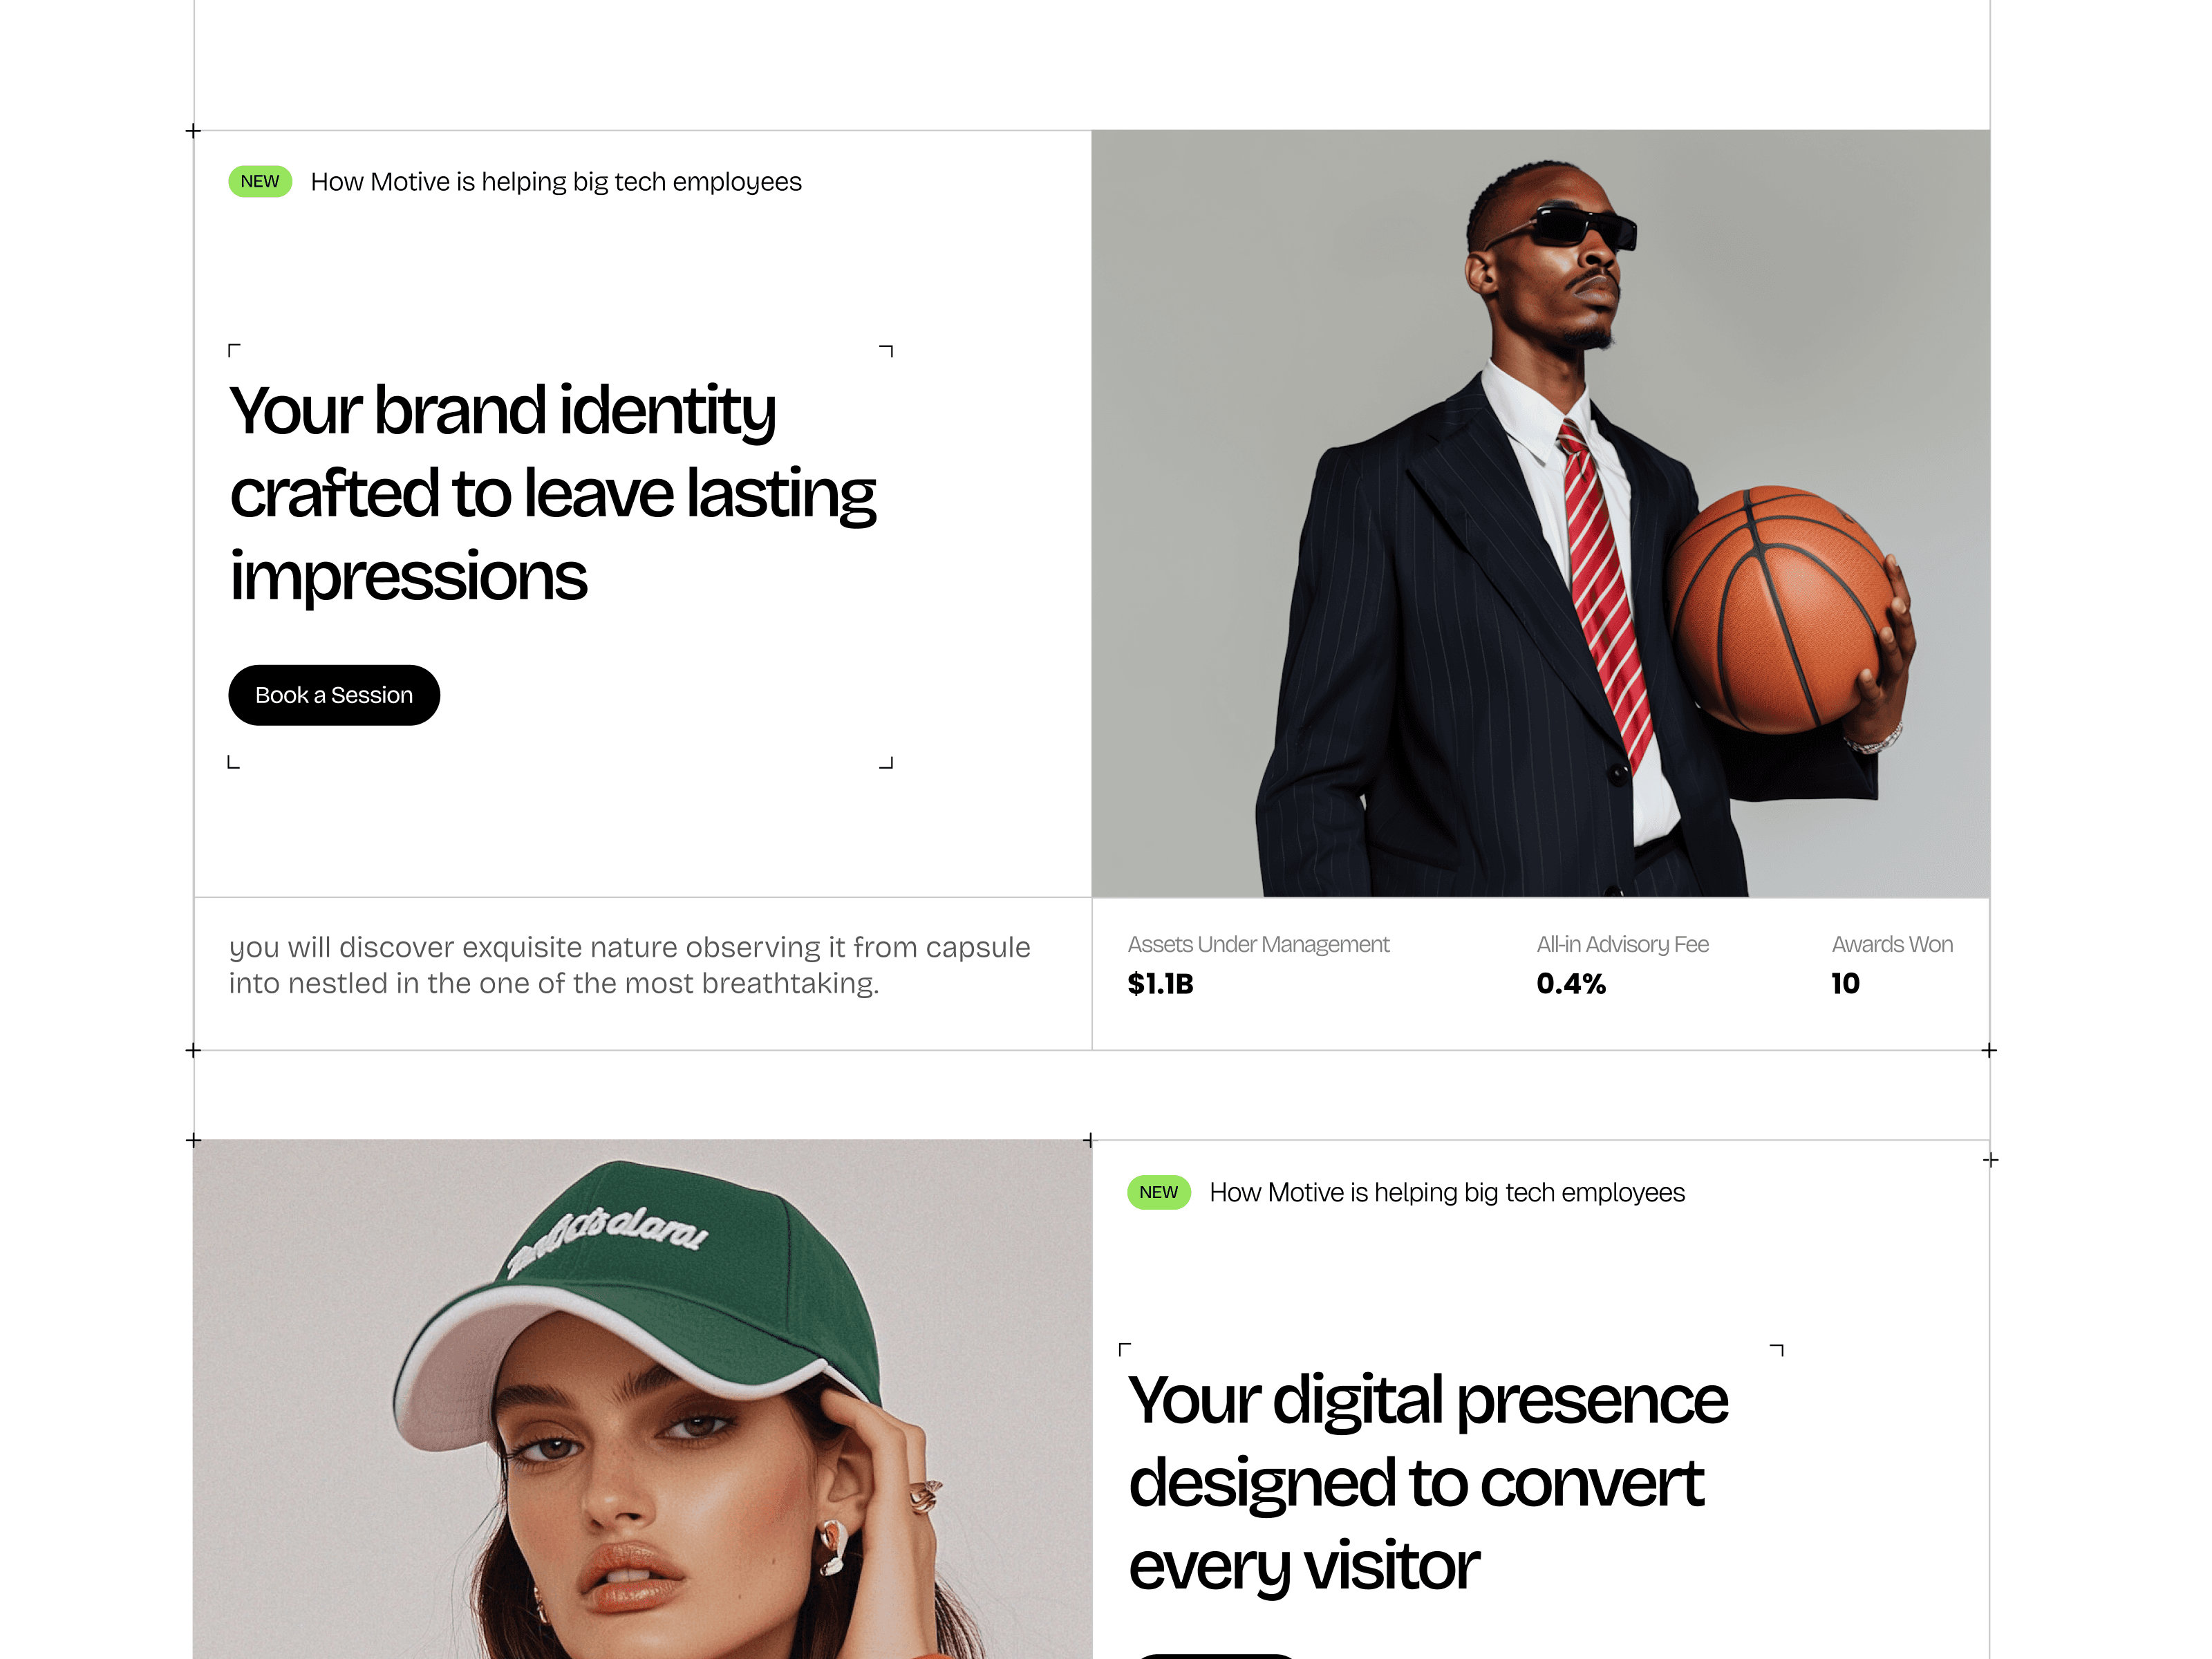The width and height of the screenshot is (2212, 1659).
Task: Click the exquisite nature description paragraph
Action: tap(629, 965)
